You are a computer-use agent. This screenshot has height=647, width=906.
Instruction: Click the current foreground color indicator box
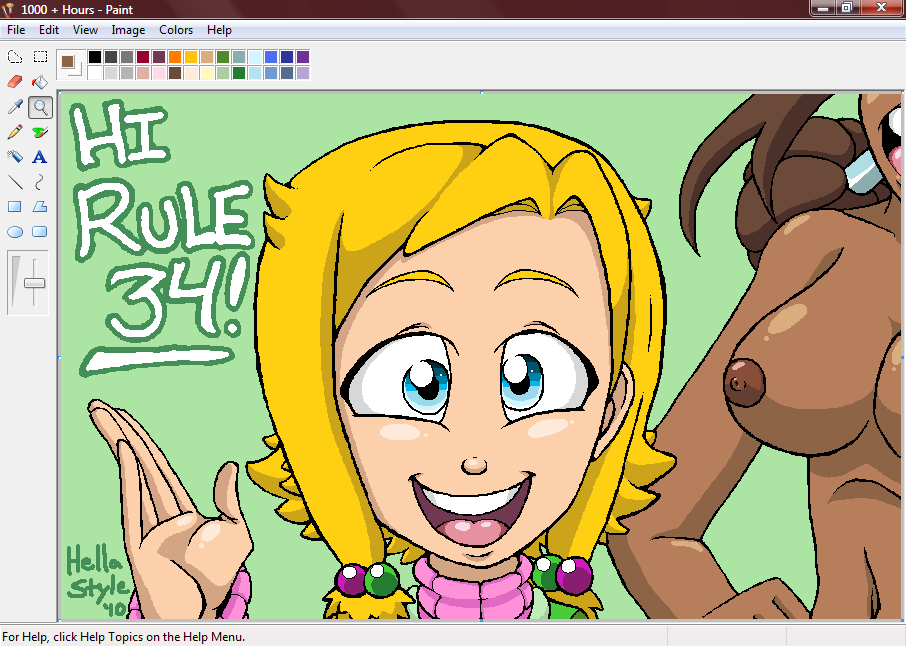[x=68, y=62]
